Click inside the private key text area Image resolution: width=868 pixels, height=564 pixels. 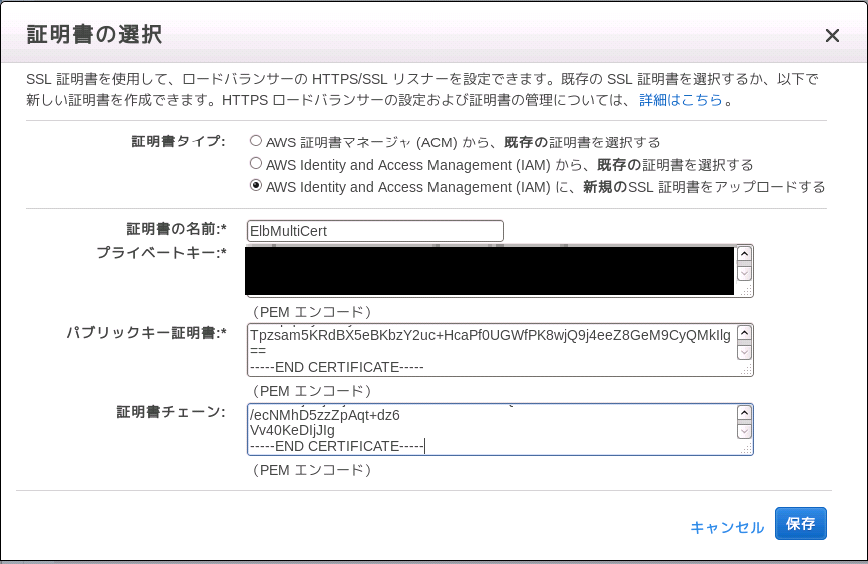click(x=490, y=271)
